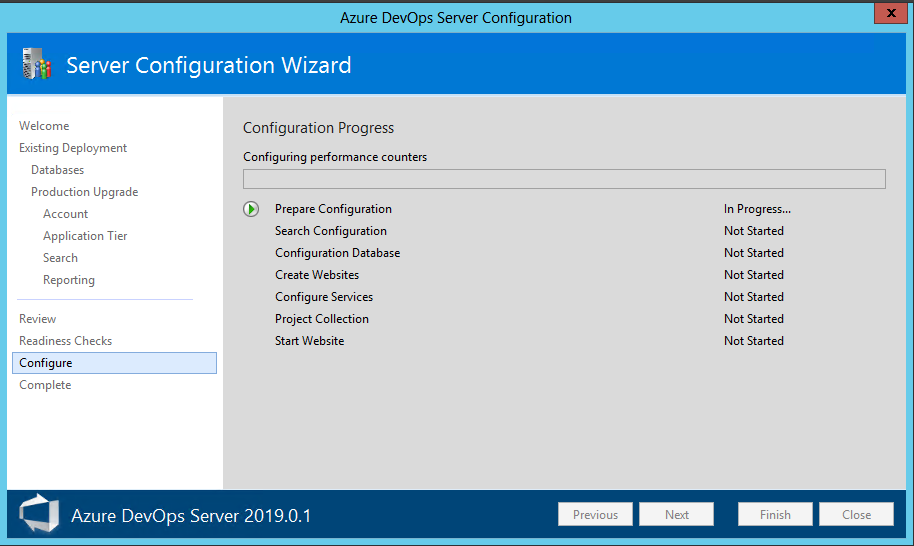The height and width of the screenshot is (546, 914).
Task: Select Production Upgrade in navigation
Action: click(x=84, y=192)
